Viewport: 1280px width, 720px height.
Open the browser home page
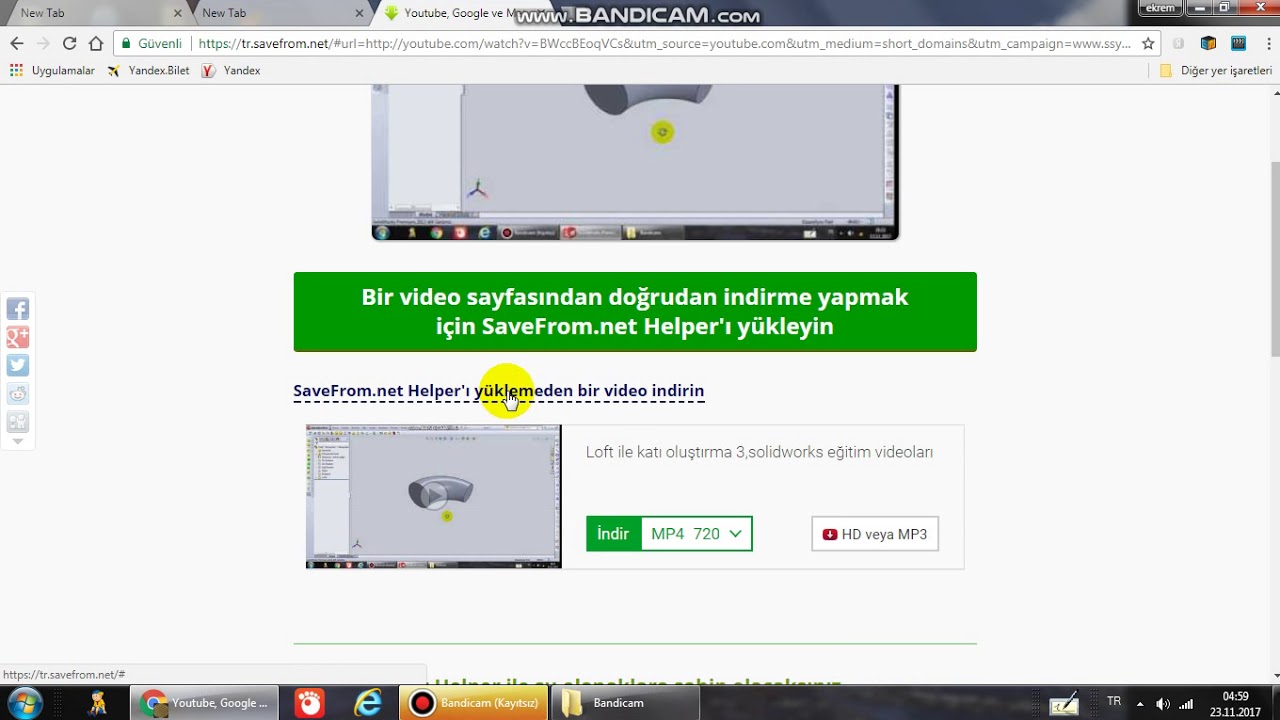coord(96,43)
